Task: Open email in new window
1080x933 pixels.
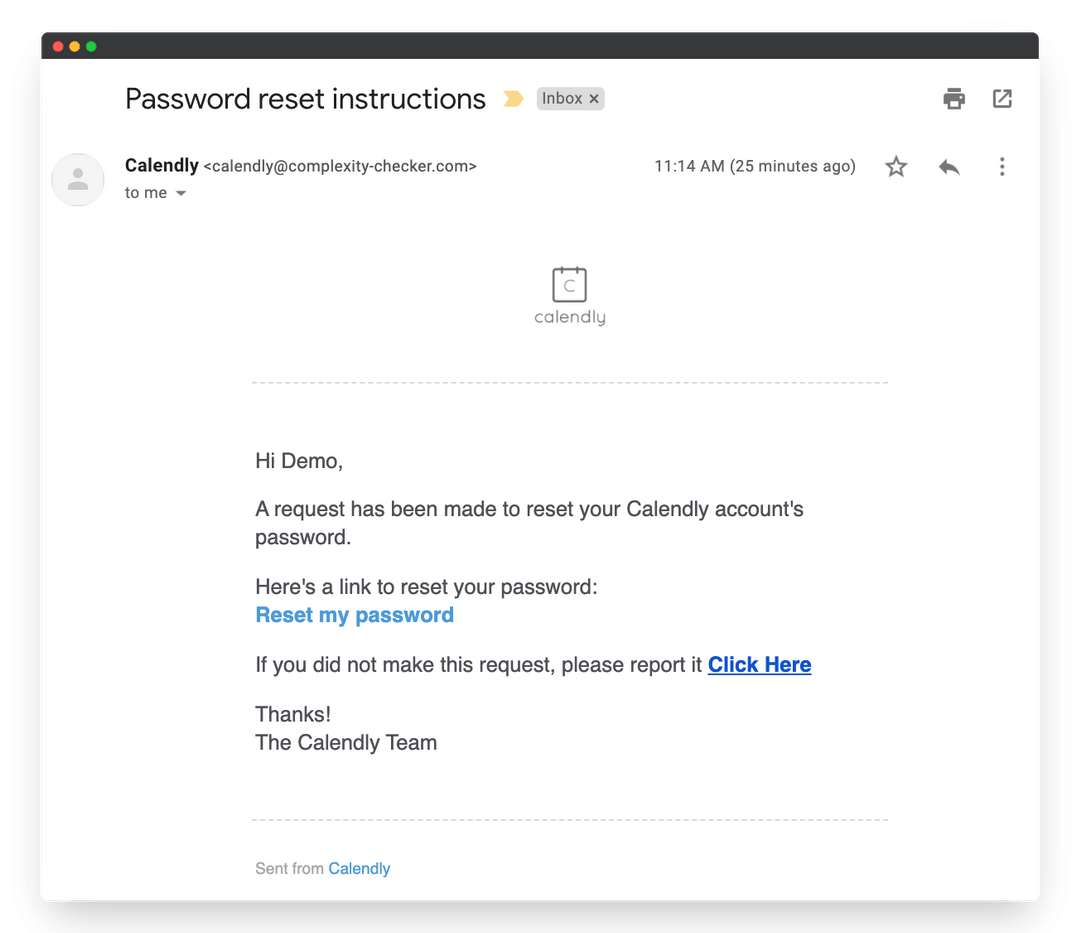Action: pos(1002,98)
